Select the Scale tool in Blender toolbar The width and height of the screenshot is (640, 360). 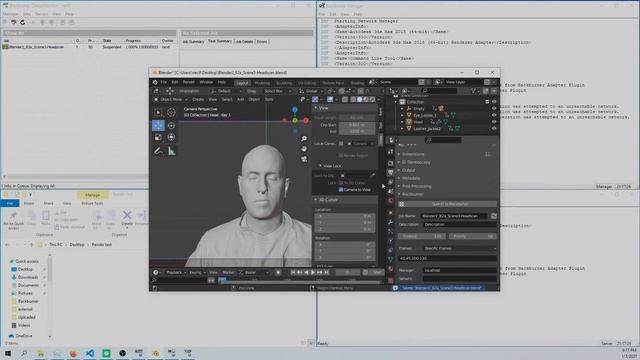[x=158, y=138]
